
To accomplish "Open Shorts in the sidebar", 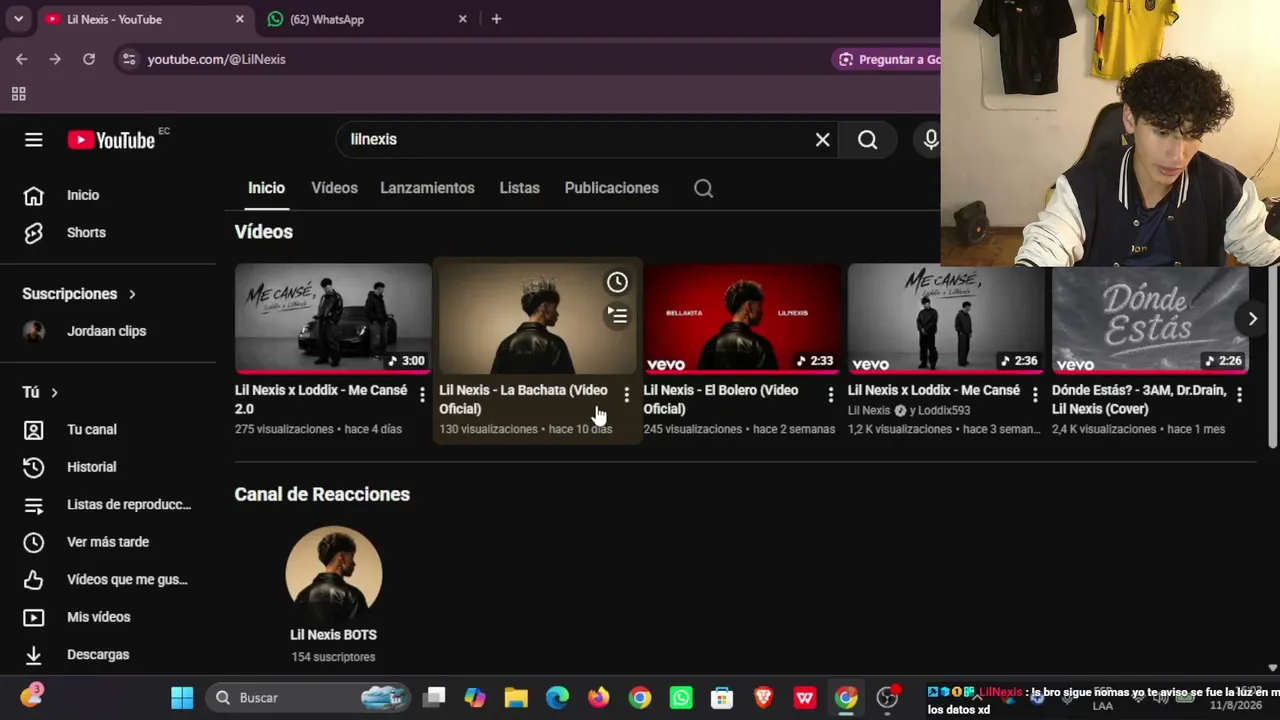I will [x=108, y=232].
